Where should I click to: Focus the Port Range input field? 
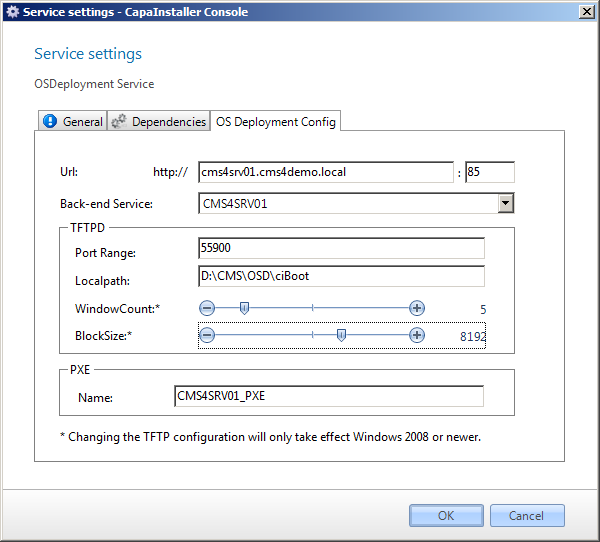tap(341, 248)
